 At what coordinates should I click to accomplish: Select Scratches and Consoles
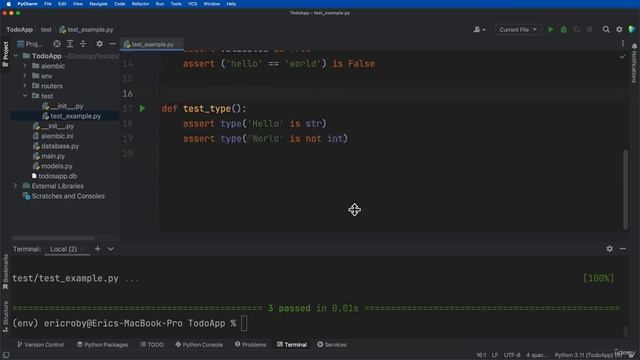pos(64,196)
